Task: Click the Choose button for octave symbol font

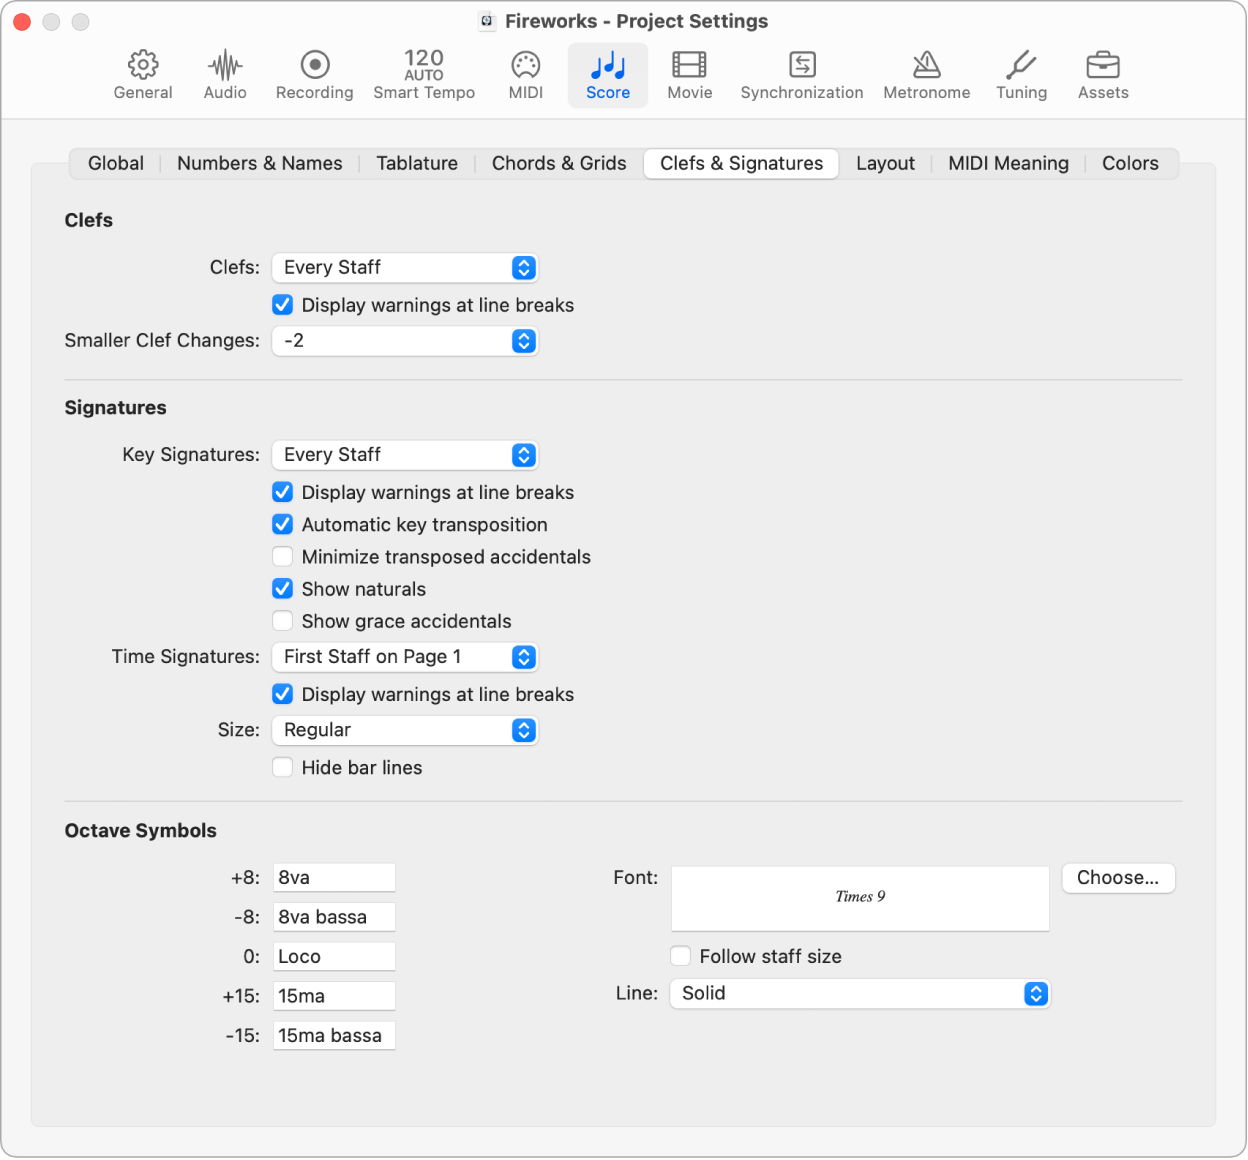Action: coord(1118,878)
